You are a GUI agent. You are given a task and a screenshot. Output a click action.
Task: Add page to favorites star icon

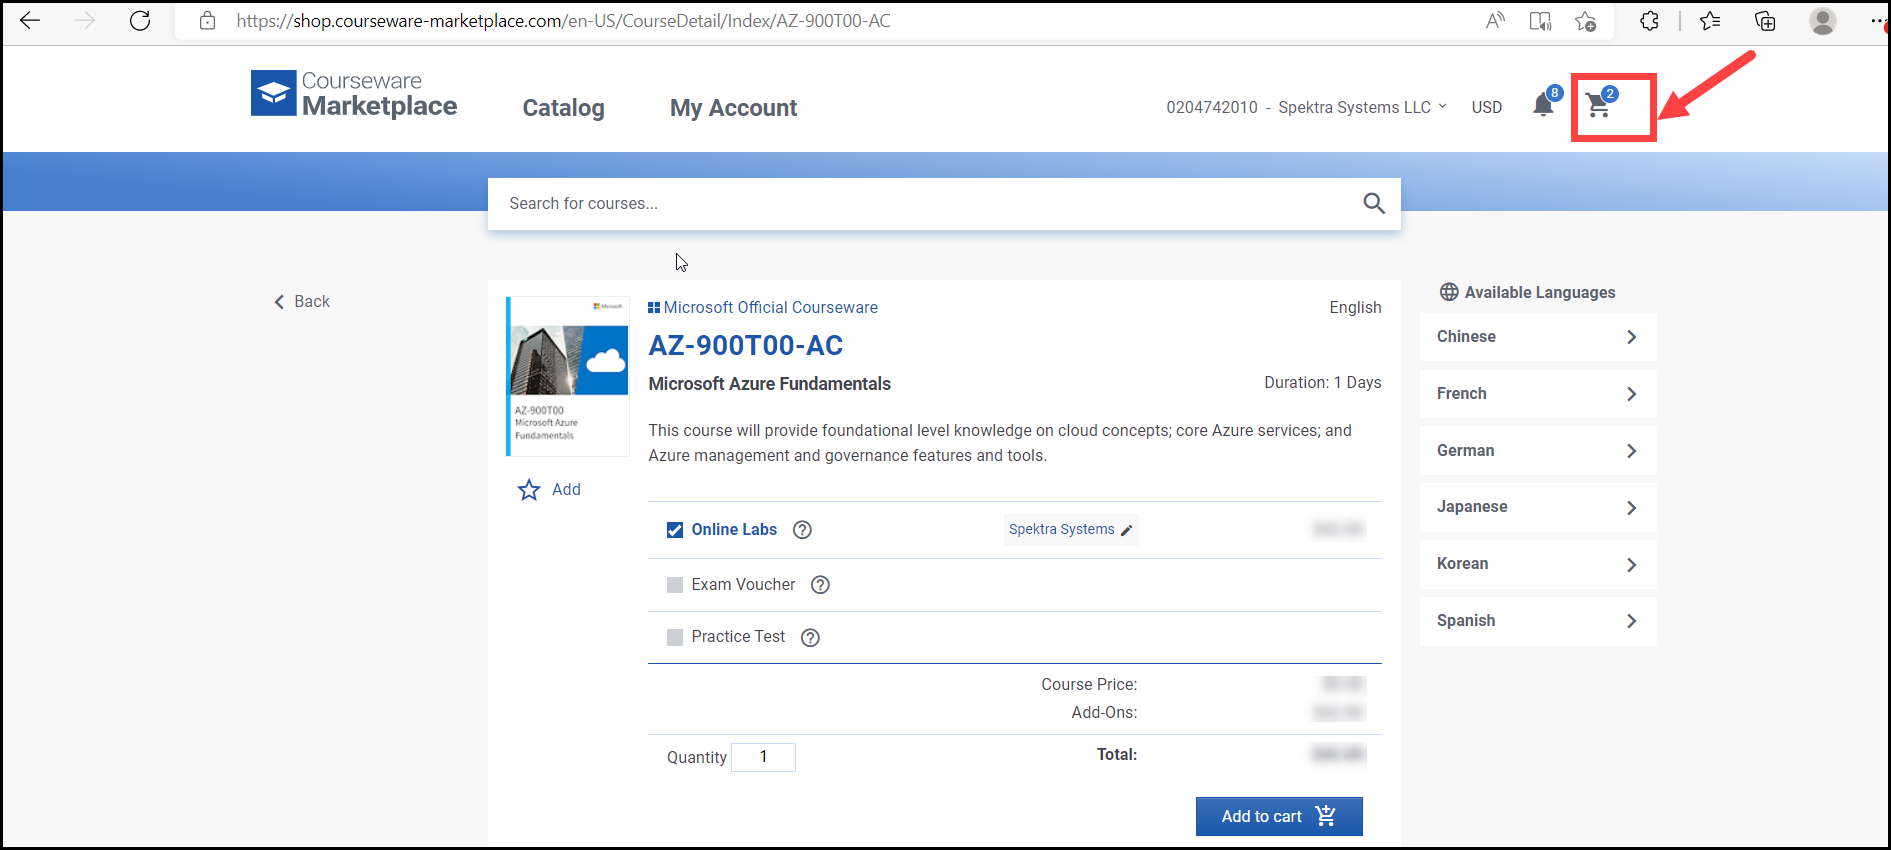point(1585,21)
